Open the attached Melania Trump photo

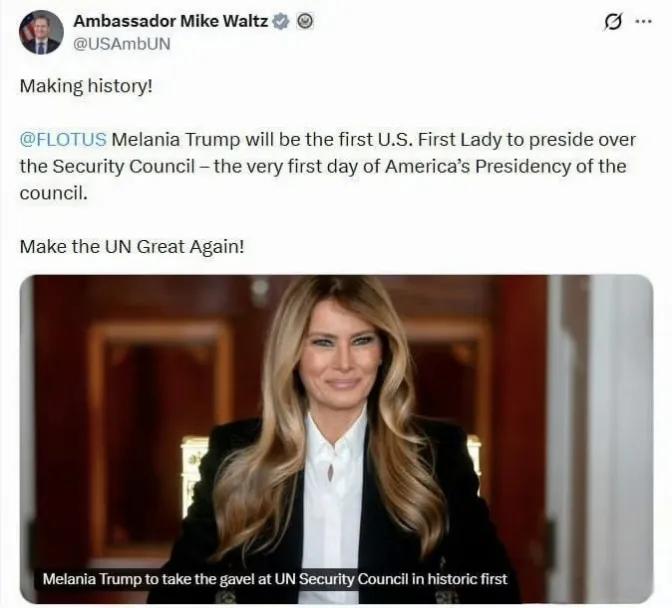pyautogui.click(x=336, y=439)
